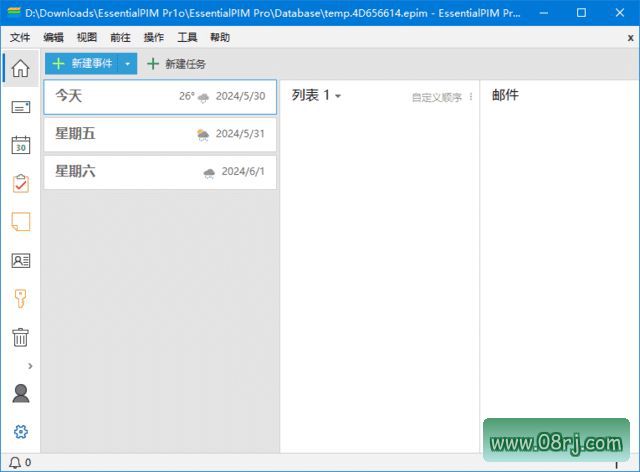This screenshot has height=472, width=640.
Task: Open the Contacts card sidebar icon
Action: pos(20,260)
